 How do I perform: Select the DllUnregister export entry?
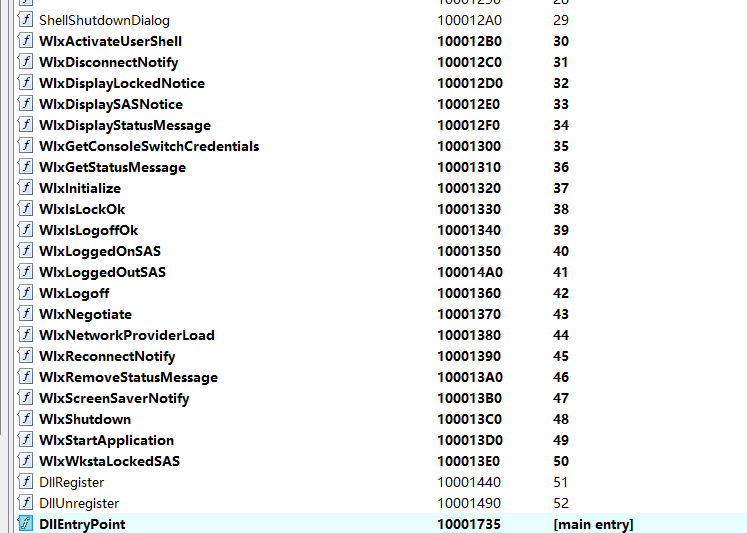tap(79, 503)
